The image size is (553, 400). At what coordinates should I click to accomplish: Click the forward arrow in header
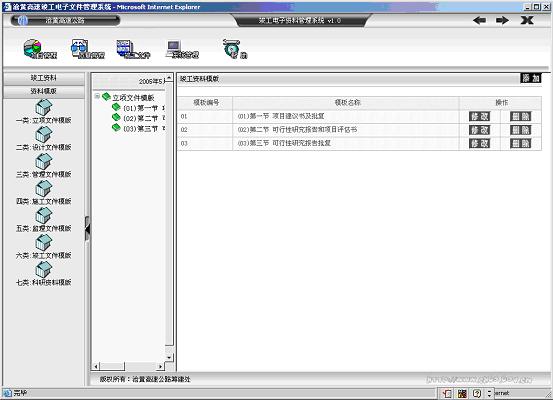pyautogui.click(x=502, y=20)
